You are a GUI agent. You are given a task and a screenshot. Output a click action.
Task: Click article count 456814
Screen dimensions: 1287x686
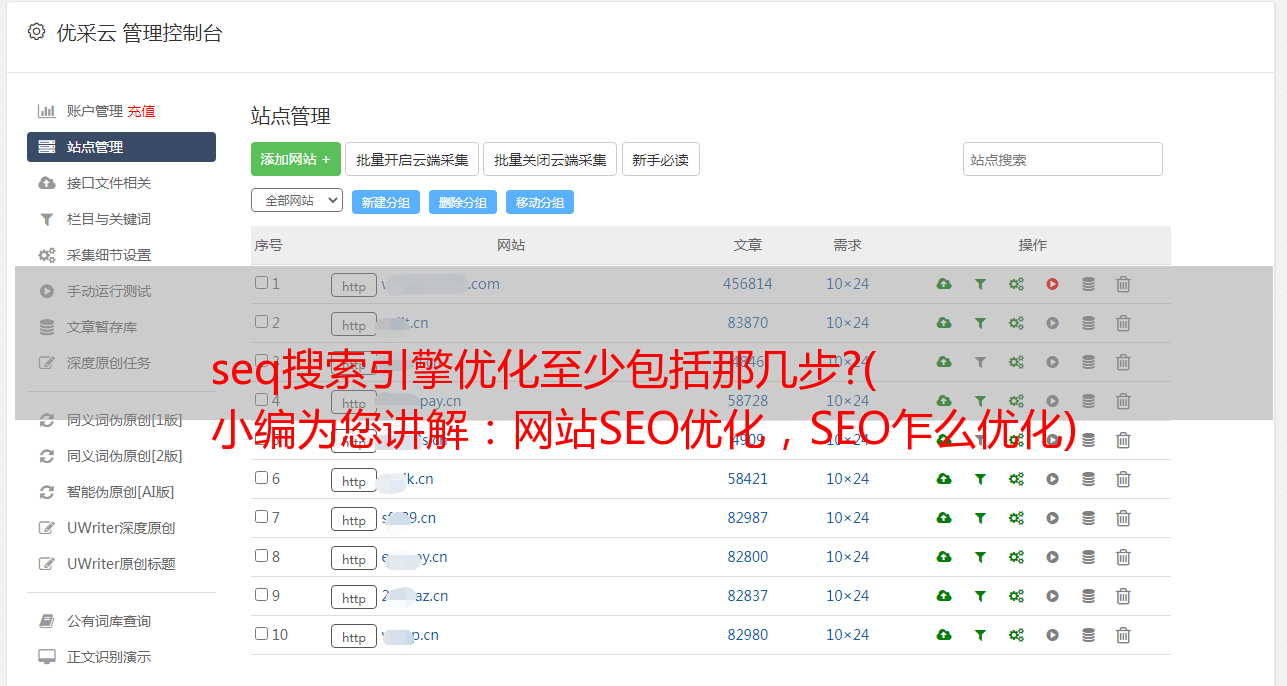click(x=748, y=284)
